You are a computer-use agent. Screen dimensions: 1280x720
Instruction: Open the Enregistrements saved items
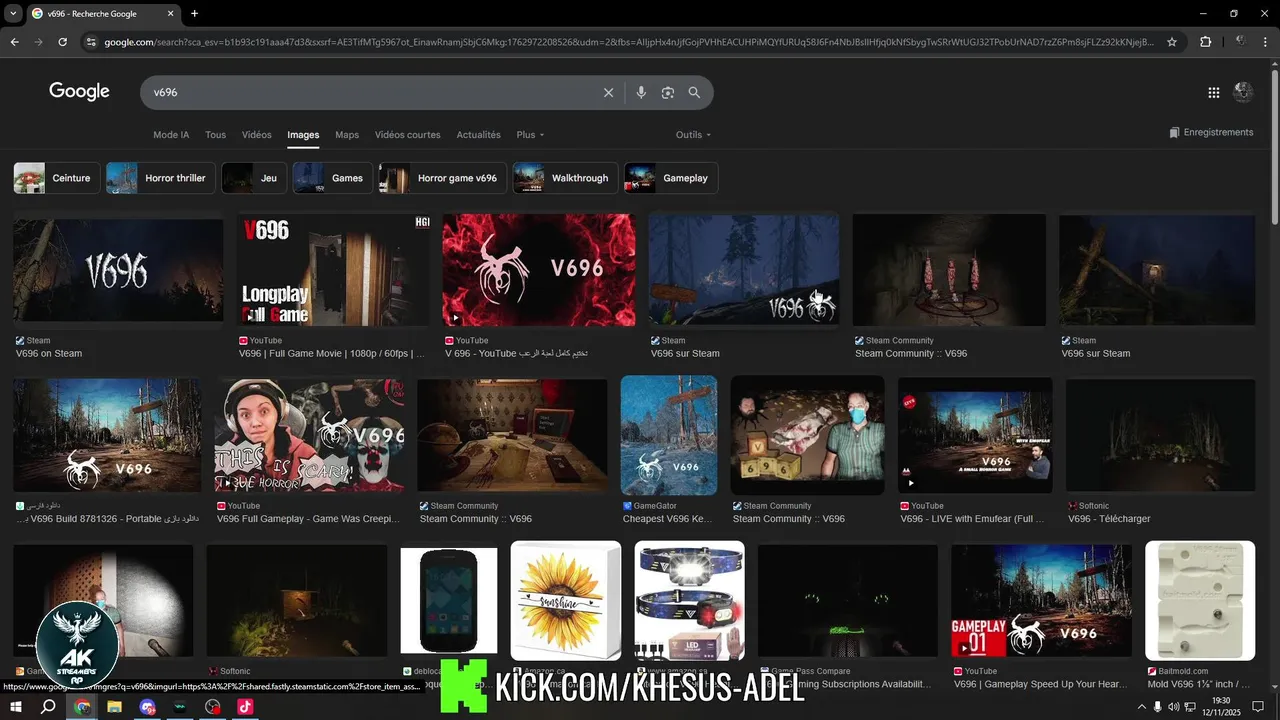tap(1211, 132)
